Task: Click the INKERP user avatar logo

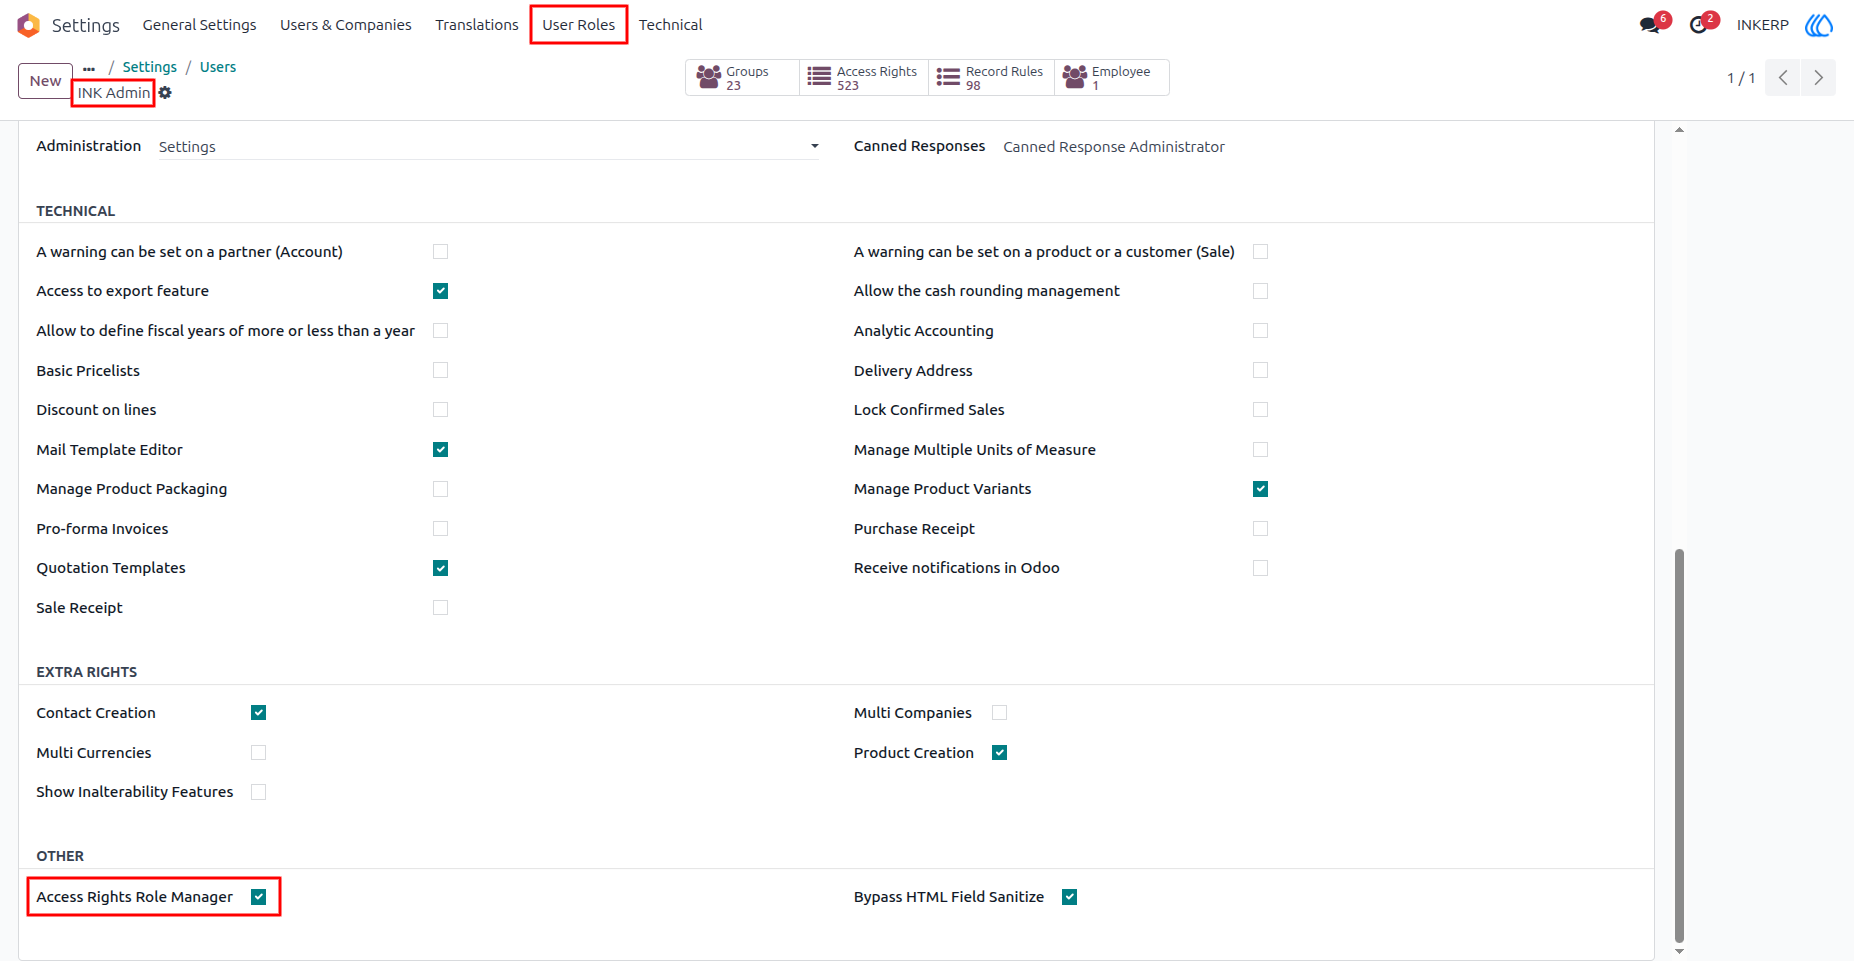Action: pyautogui.click(x=1819, y=25)
